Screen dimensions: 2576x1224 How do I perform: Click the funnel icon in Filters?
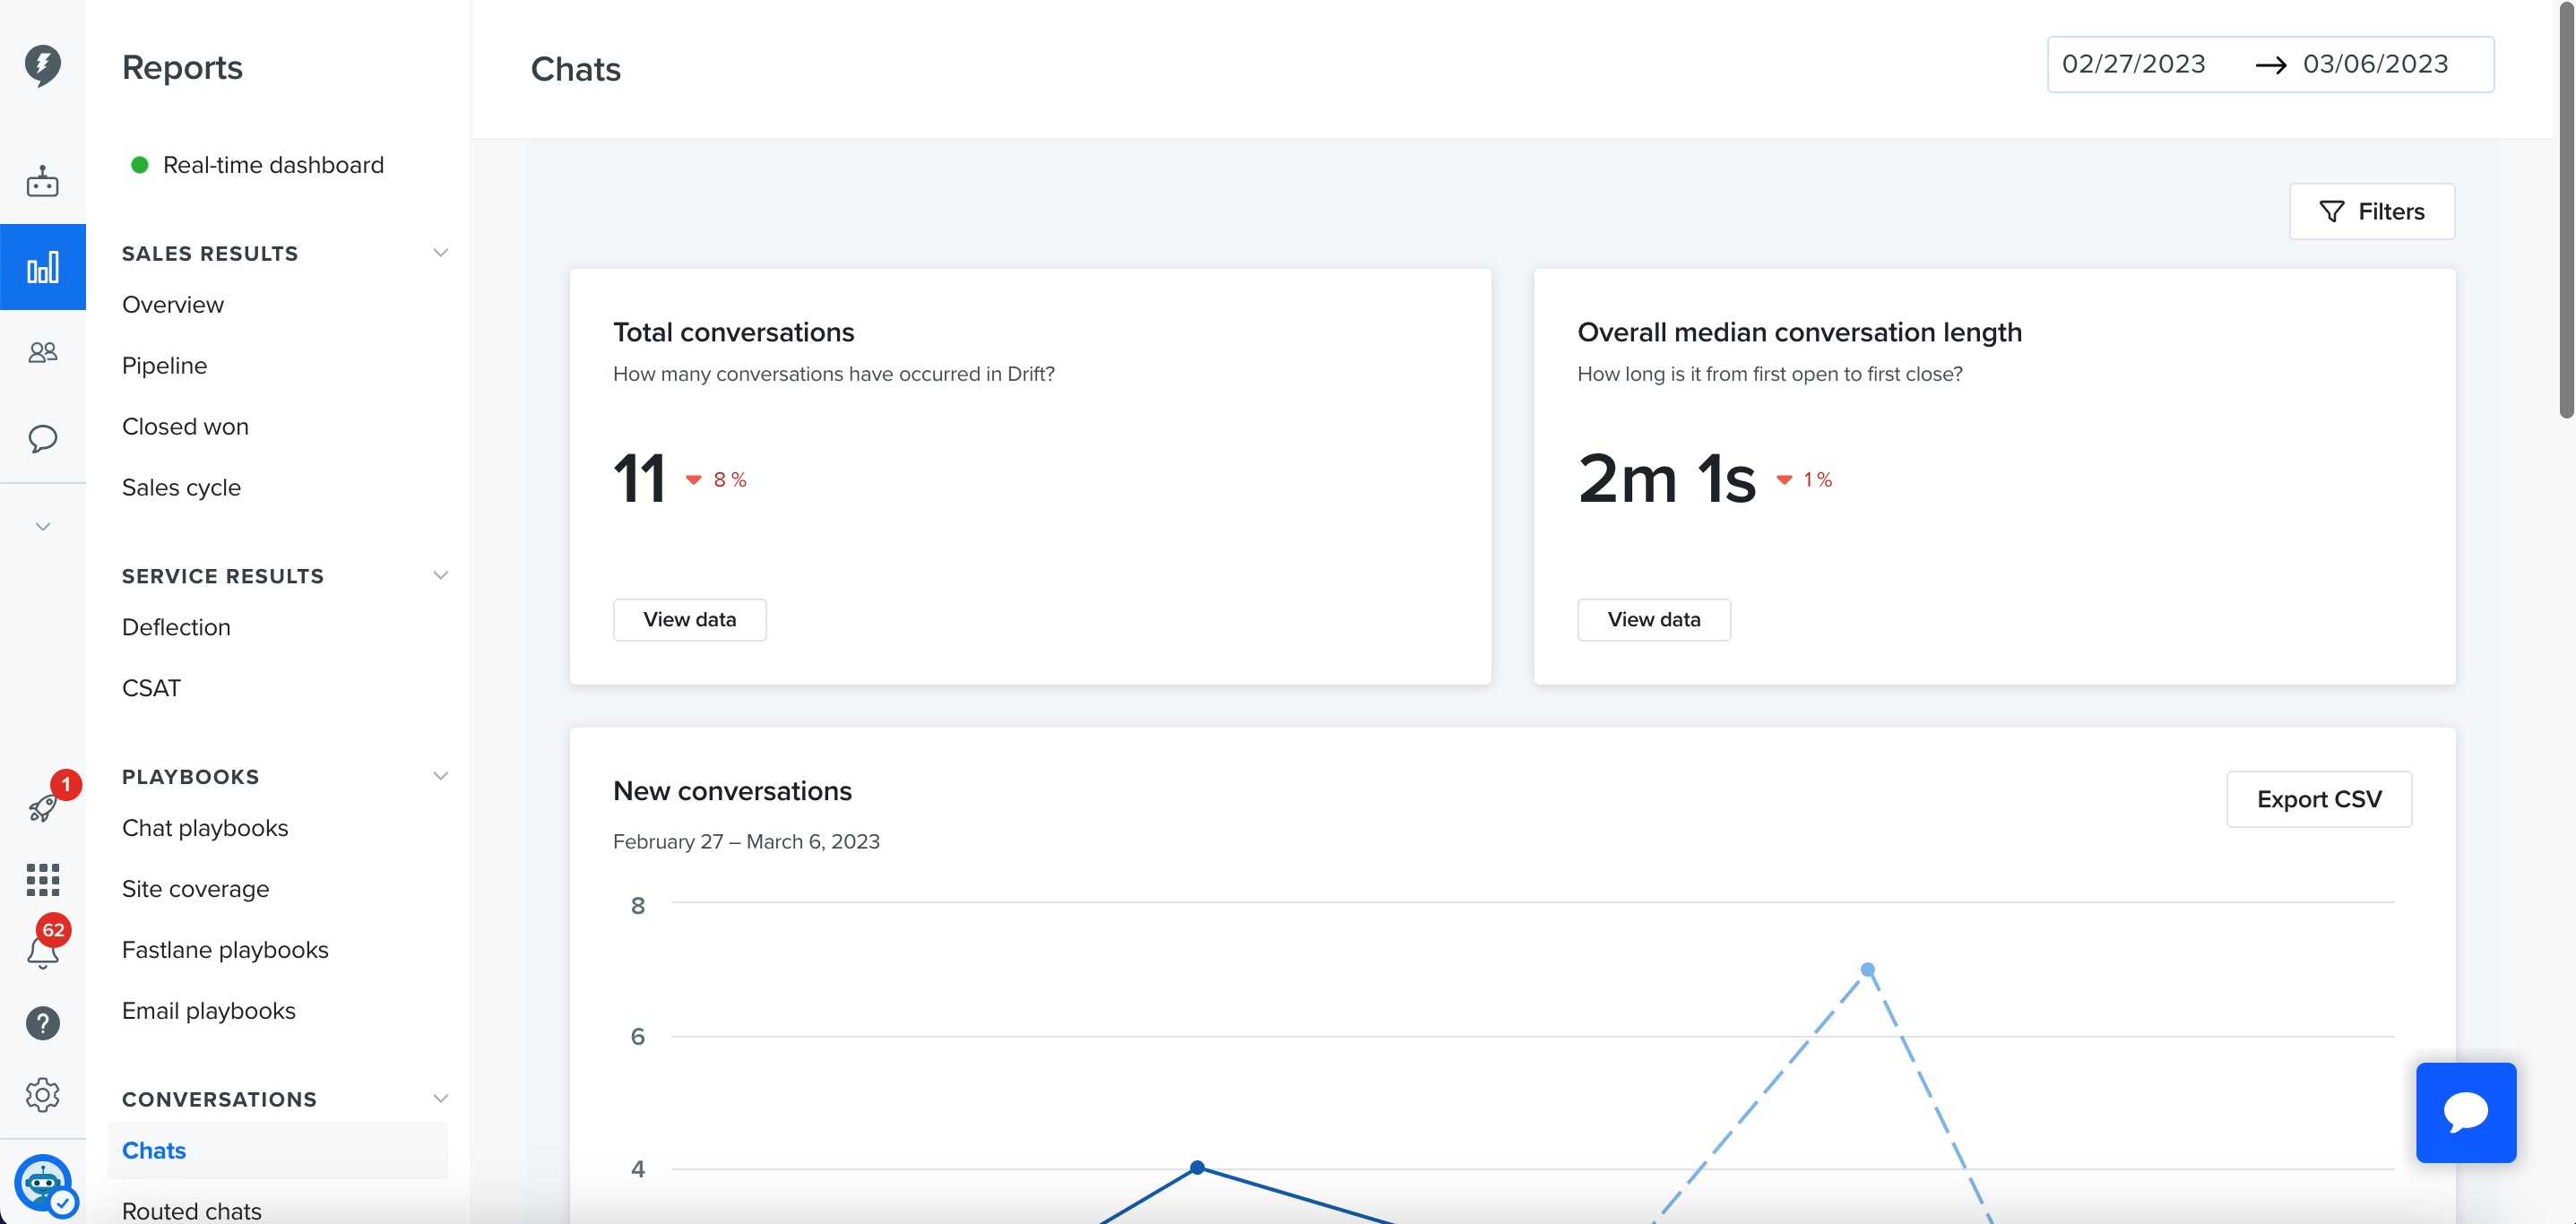point(2331,212)
